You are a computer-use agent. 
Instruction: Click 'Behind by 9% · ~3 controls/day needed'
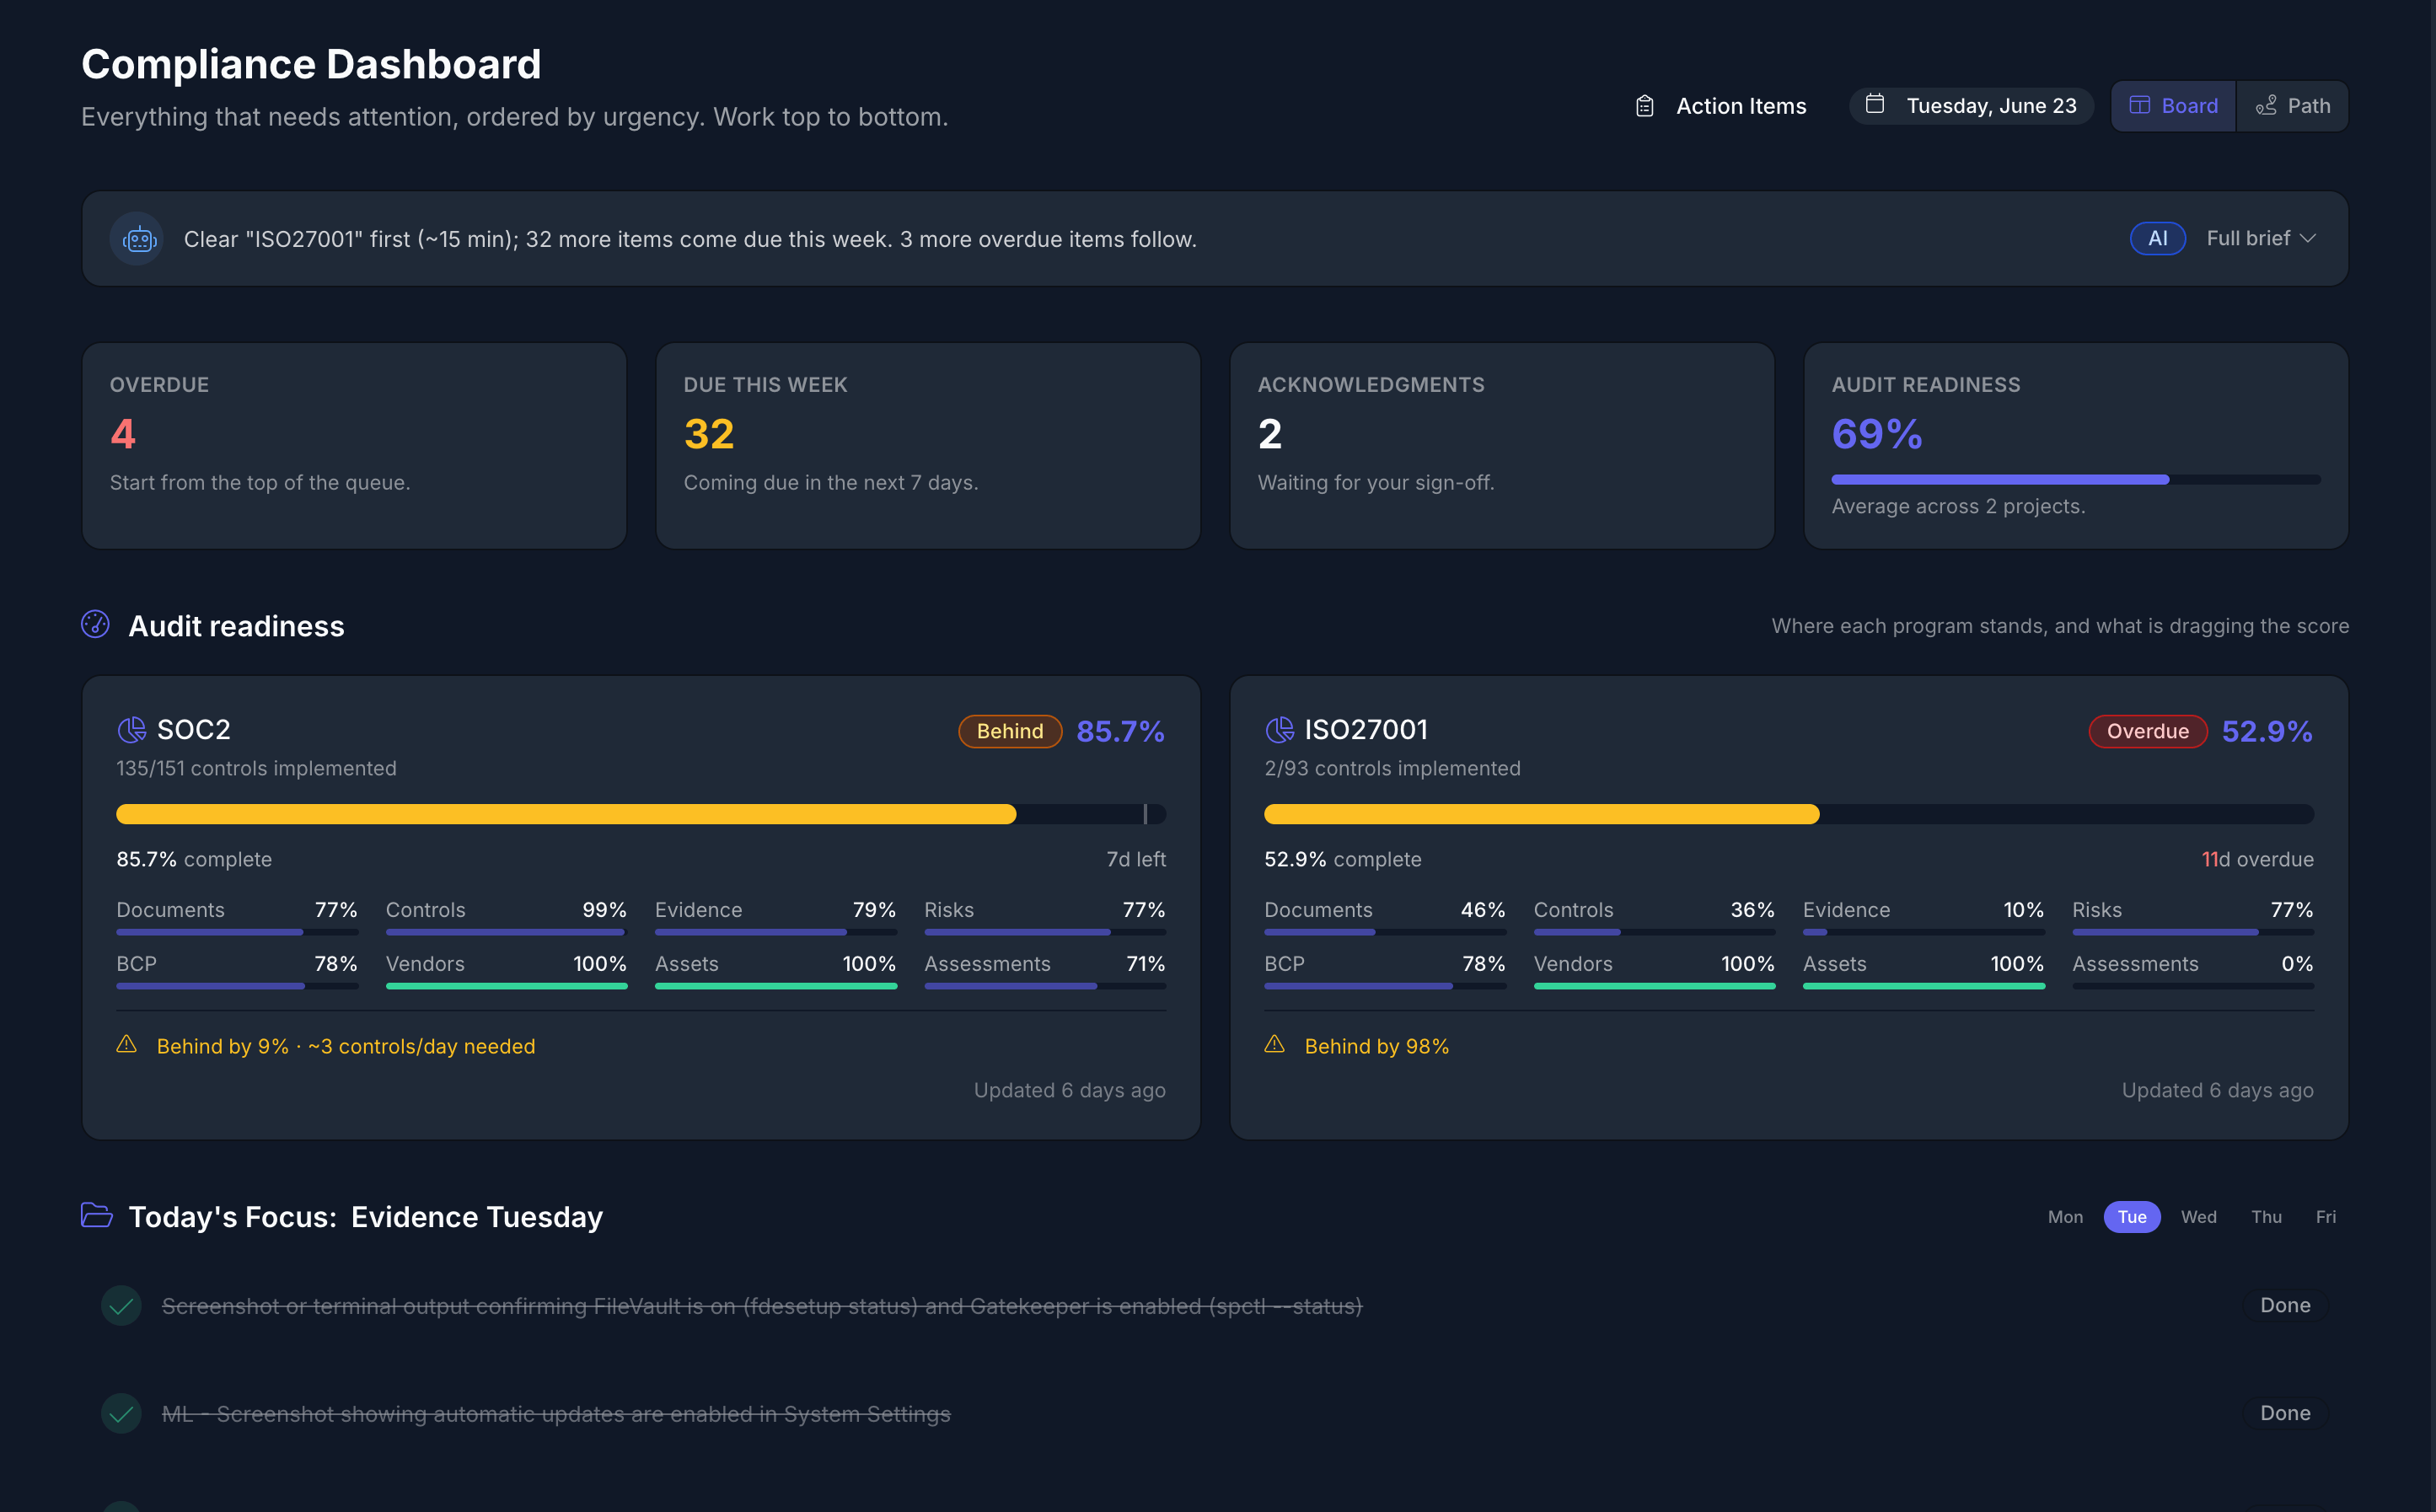(x=346, y=1046)
